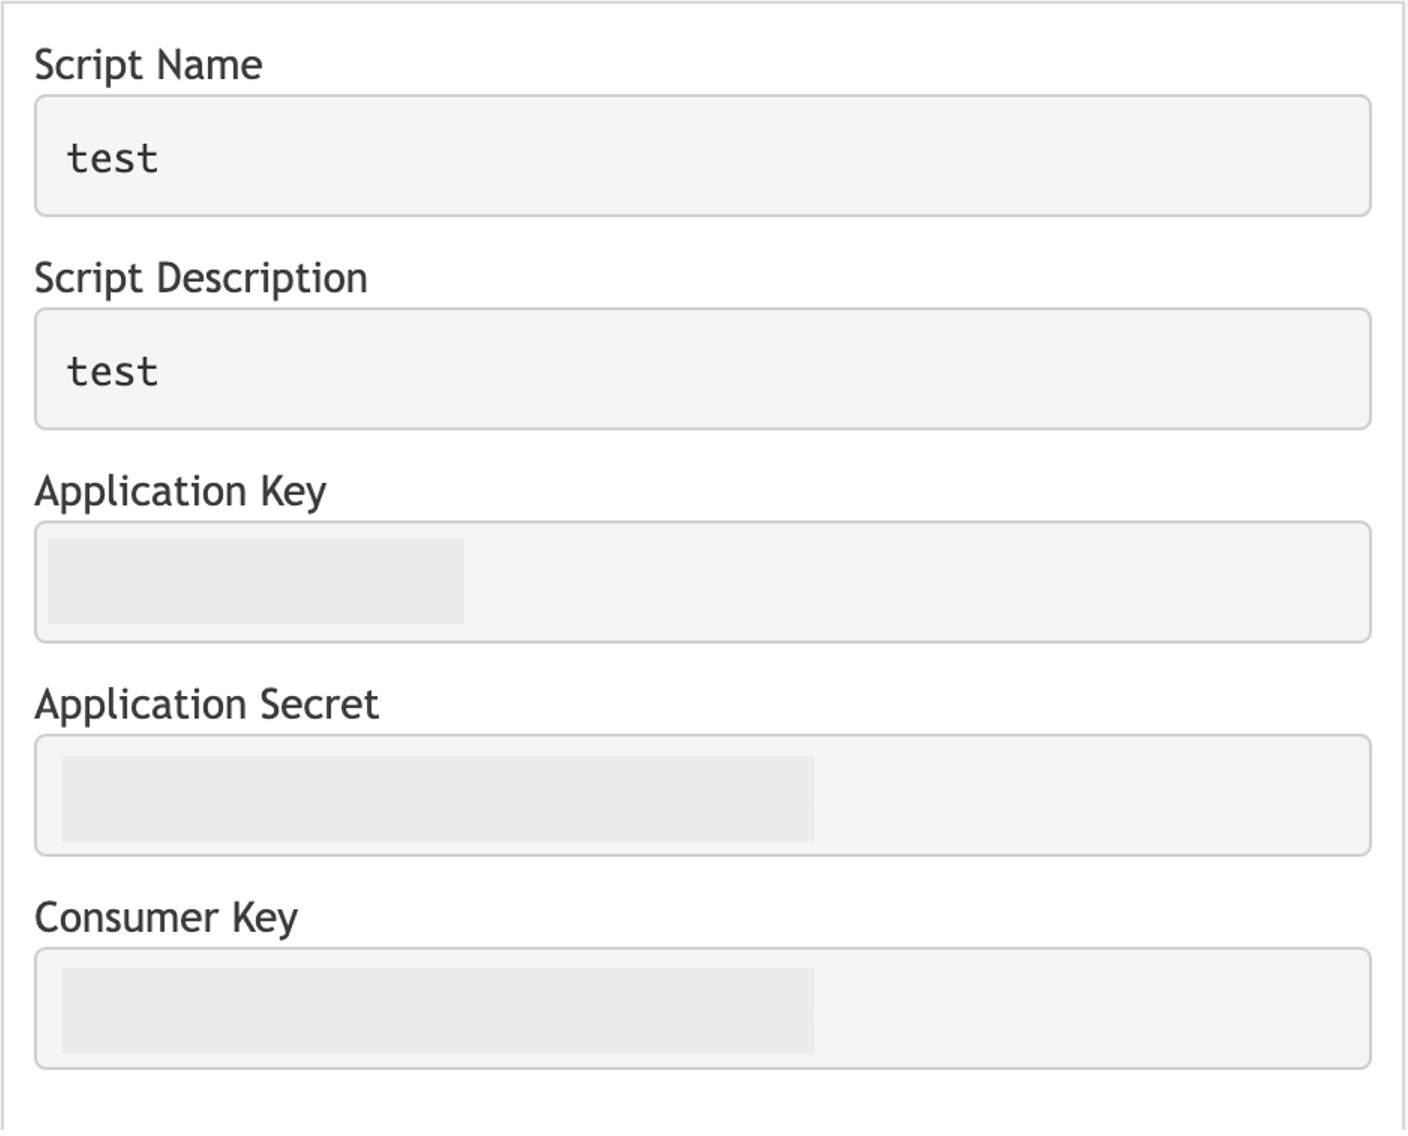Click empty space after Consumer Key value
The image size is (1408, 1136).
(x=1080, y=1008)
